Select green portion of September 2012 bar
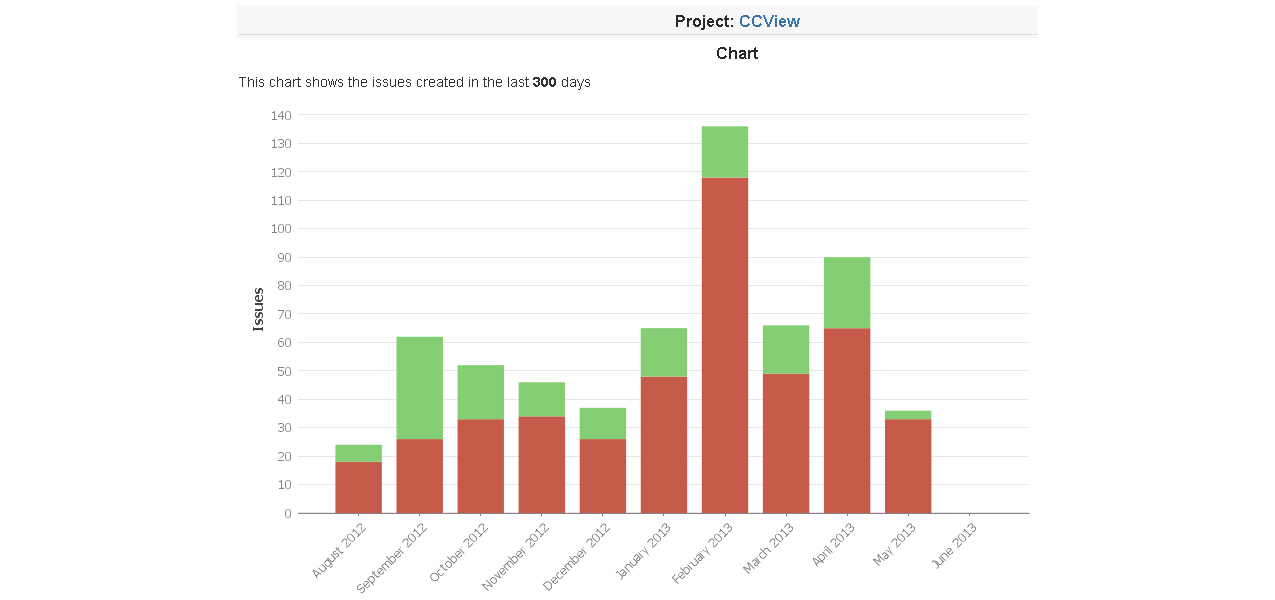Viewport: 1275px width, 600px height. coord(419,388)
